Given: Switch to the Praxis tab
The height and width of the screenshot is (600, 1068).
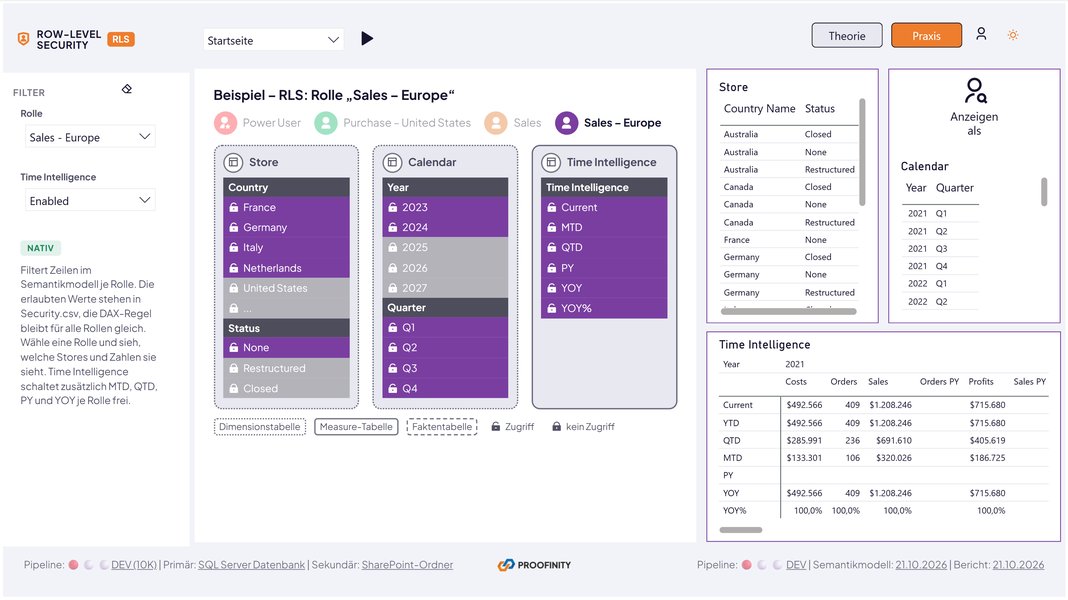Looking at the screenshot, I should [x=926, y=36].
